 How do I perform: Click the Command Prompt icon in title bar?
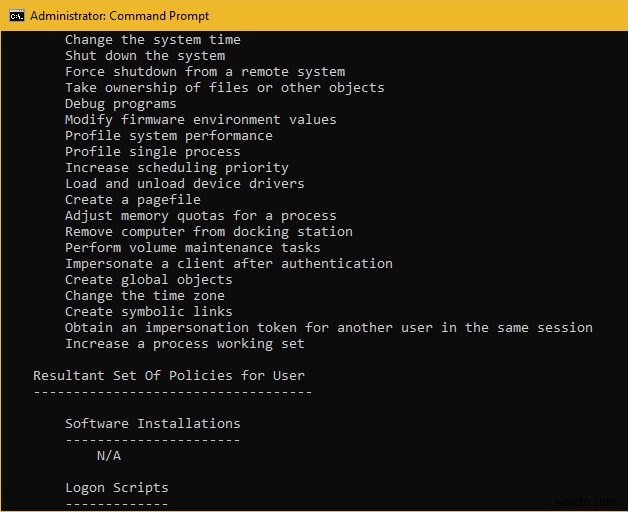point(16,16)
